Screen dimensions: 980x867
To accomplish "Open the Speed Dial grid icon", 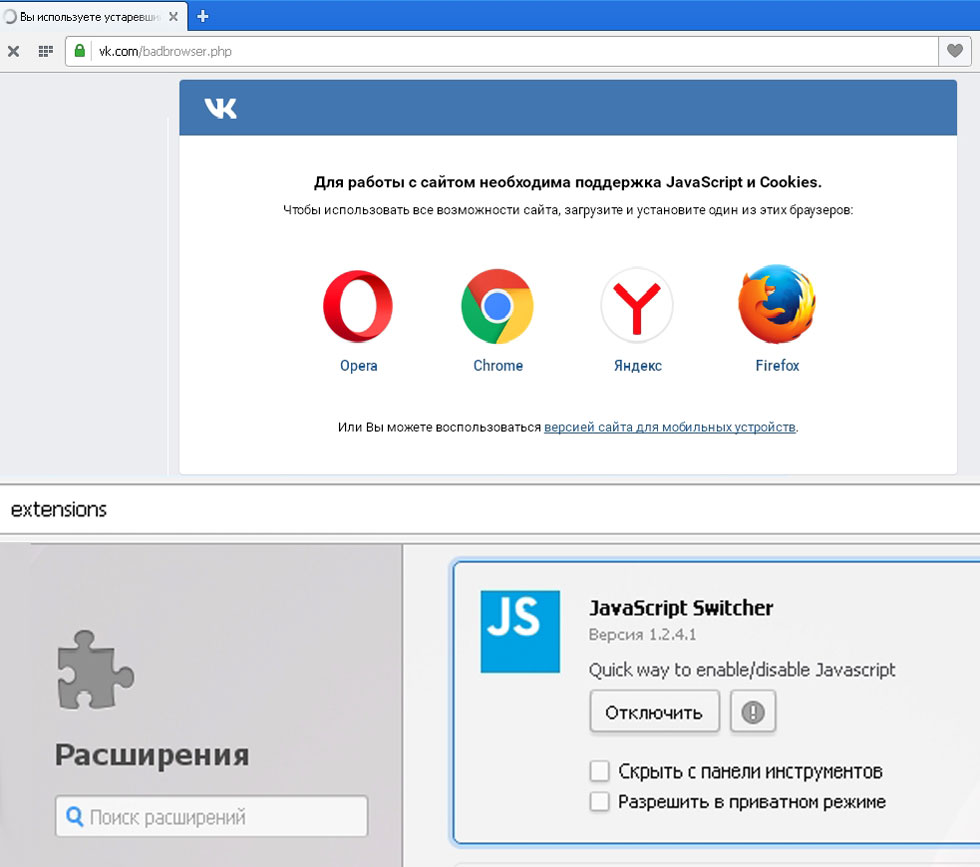I will [x=45, y=51].
